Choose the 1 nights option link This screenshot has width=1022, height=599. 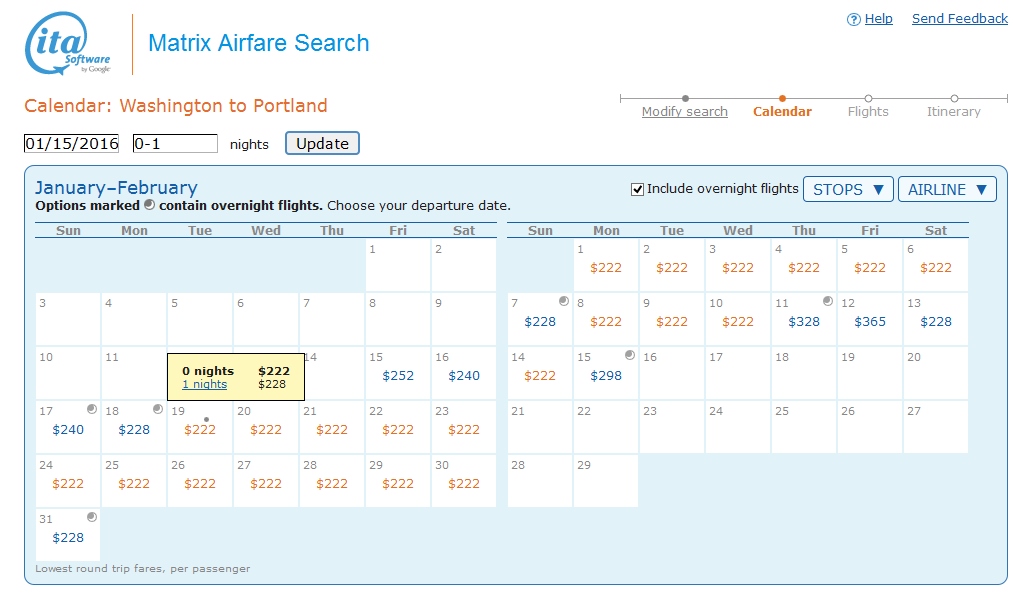[x=204, y=385]
